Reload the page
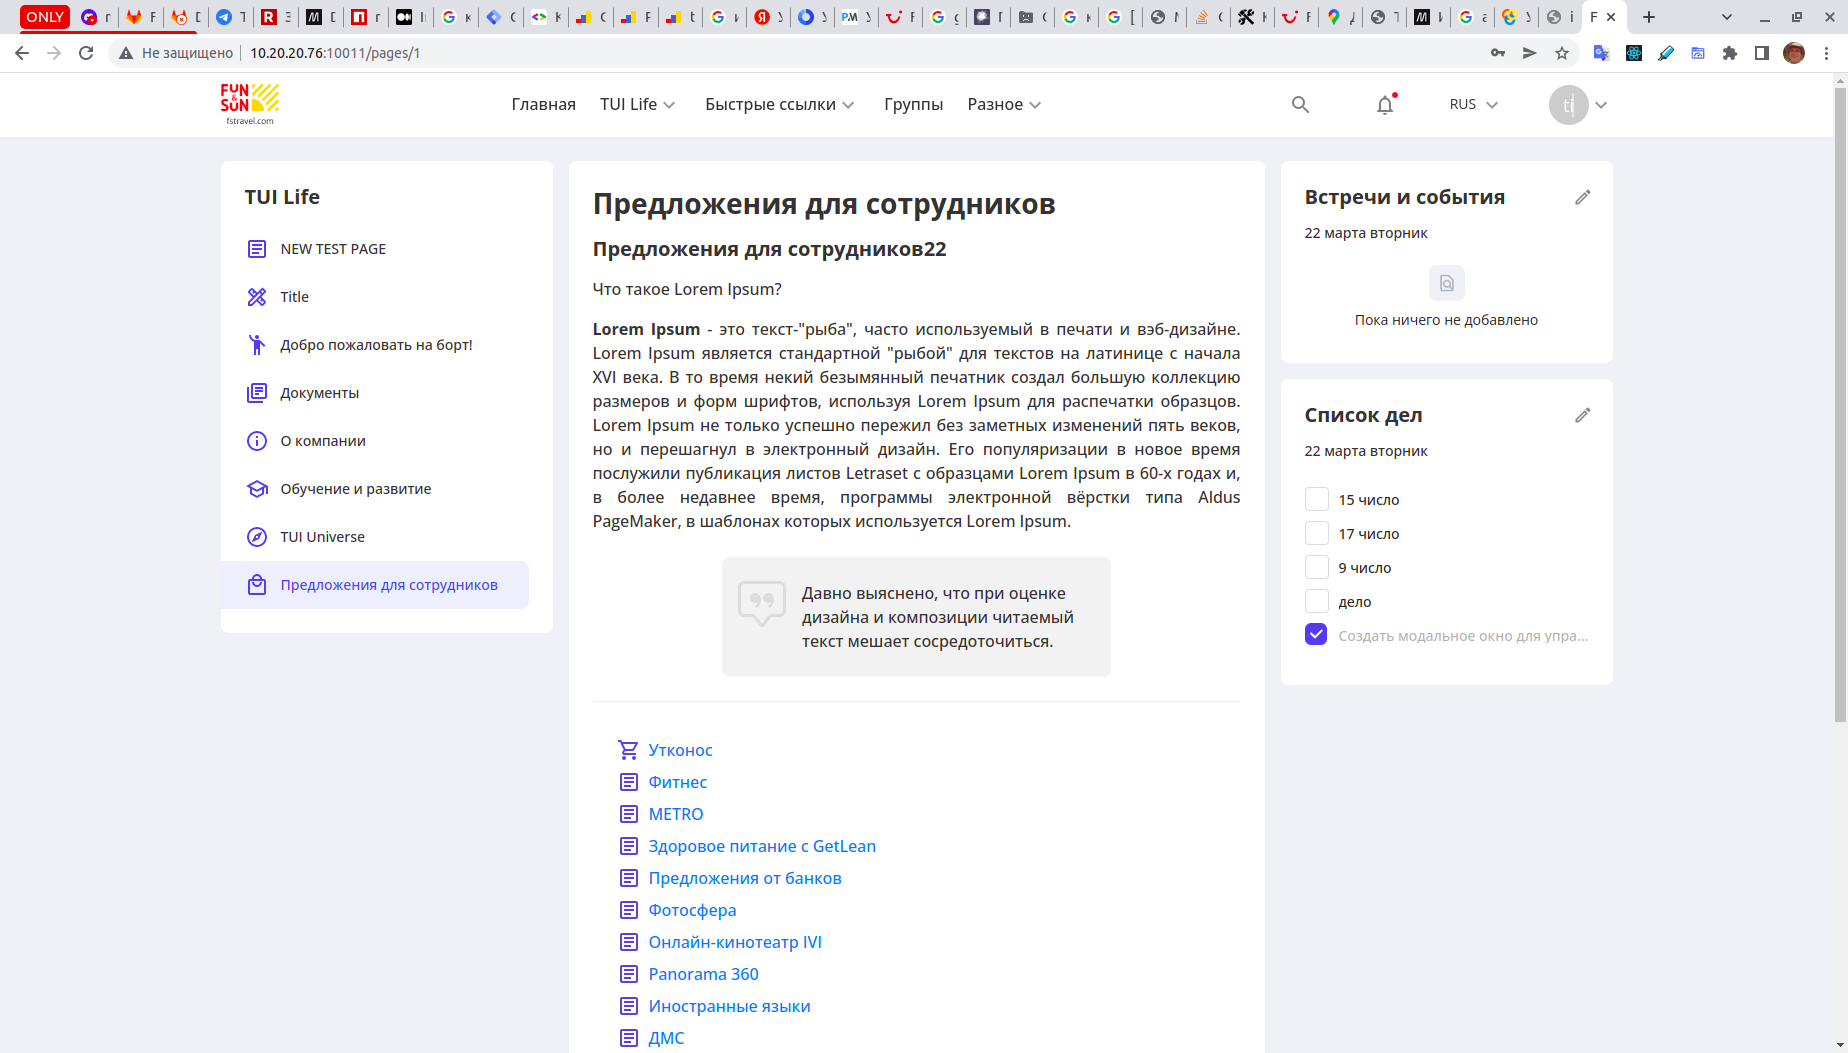The width and height of the screenshot is (1848, 1053). [x=86, y=53]
